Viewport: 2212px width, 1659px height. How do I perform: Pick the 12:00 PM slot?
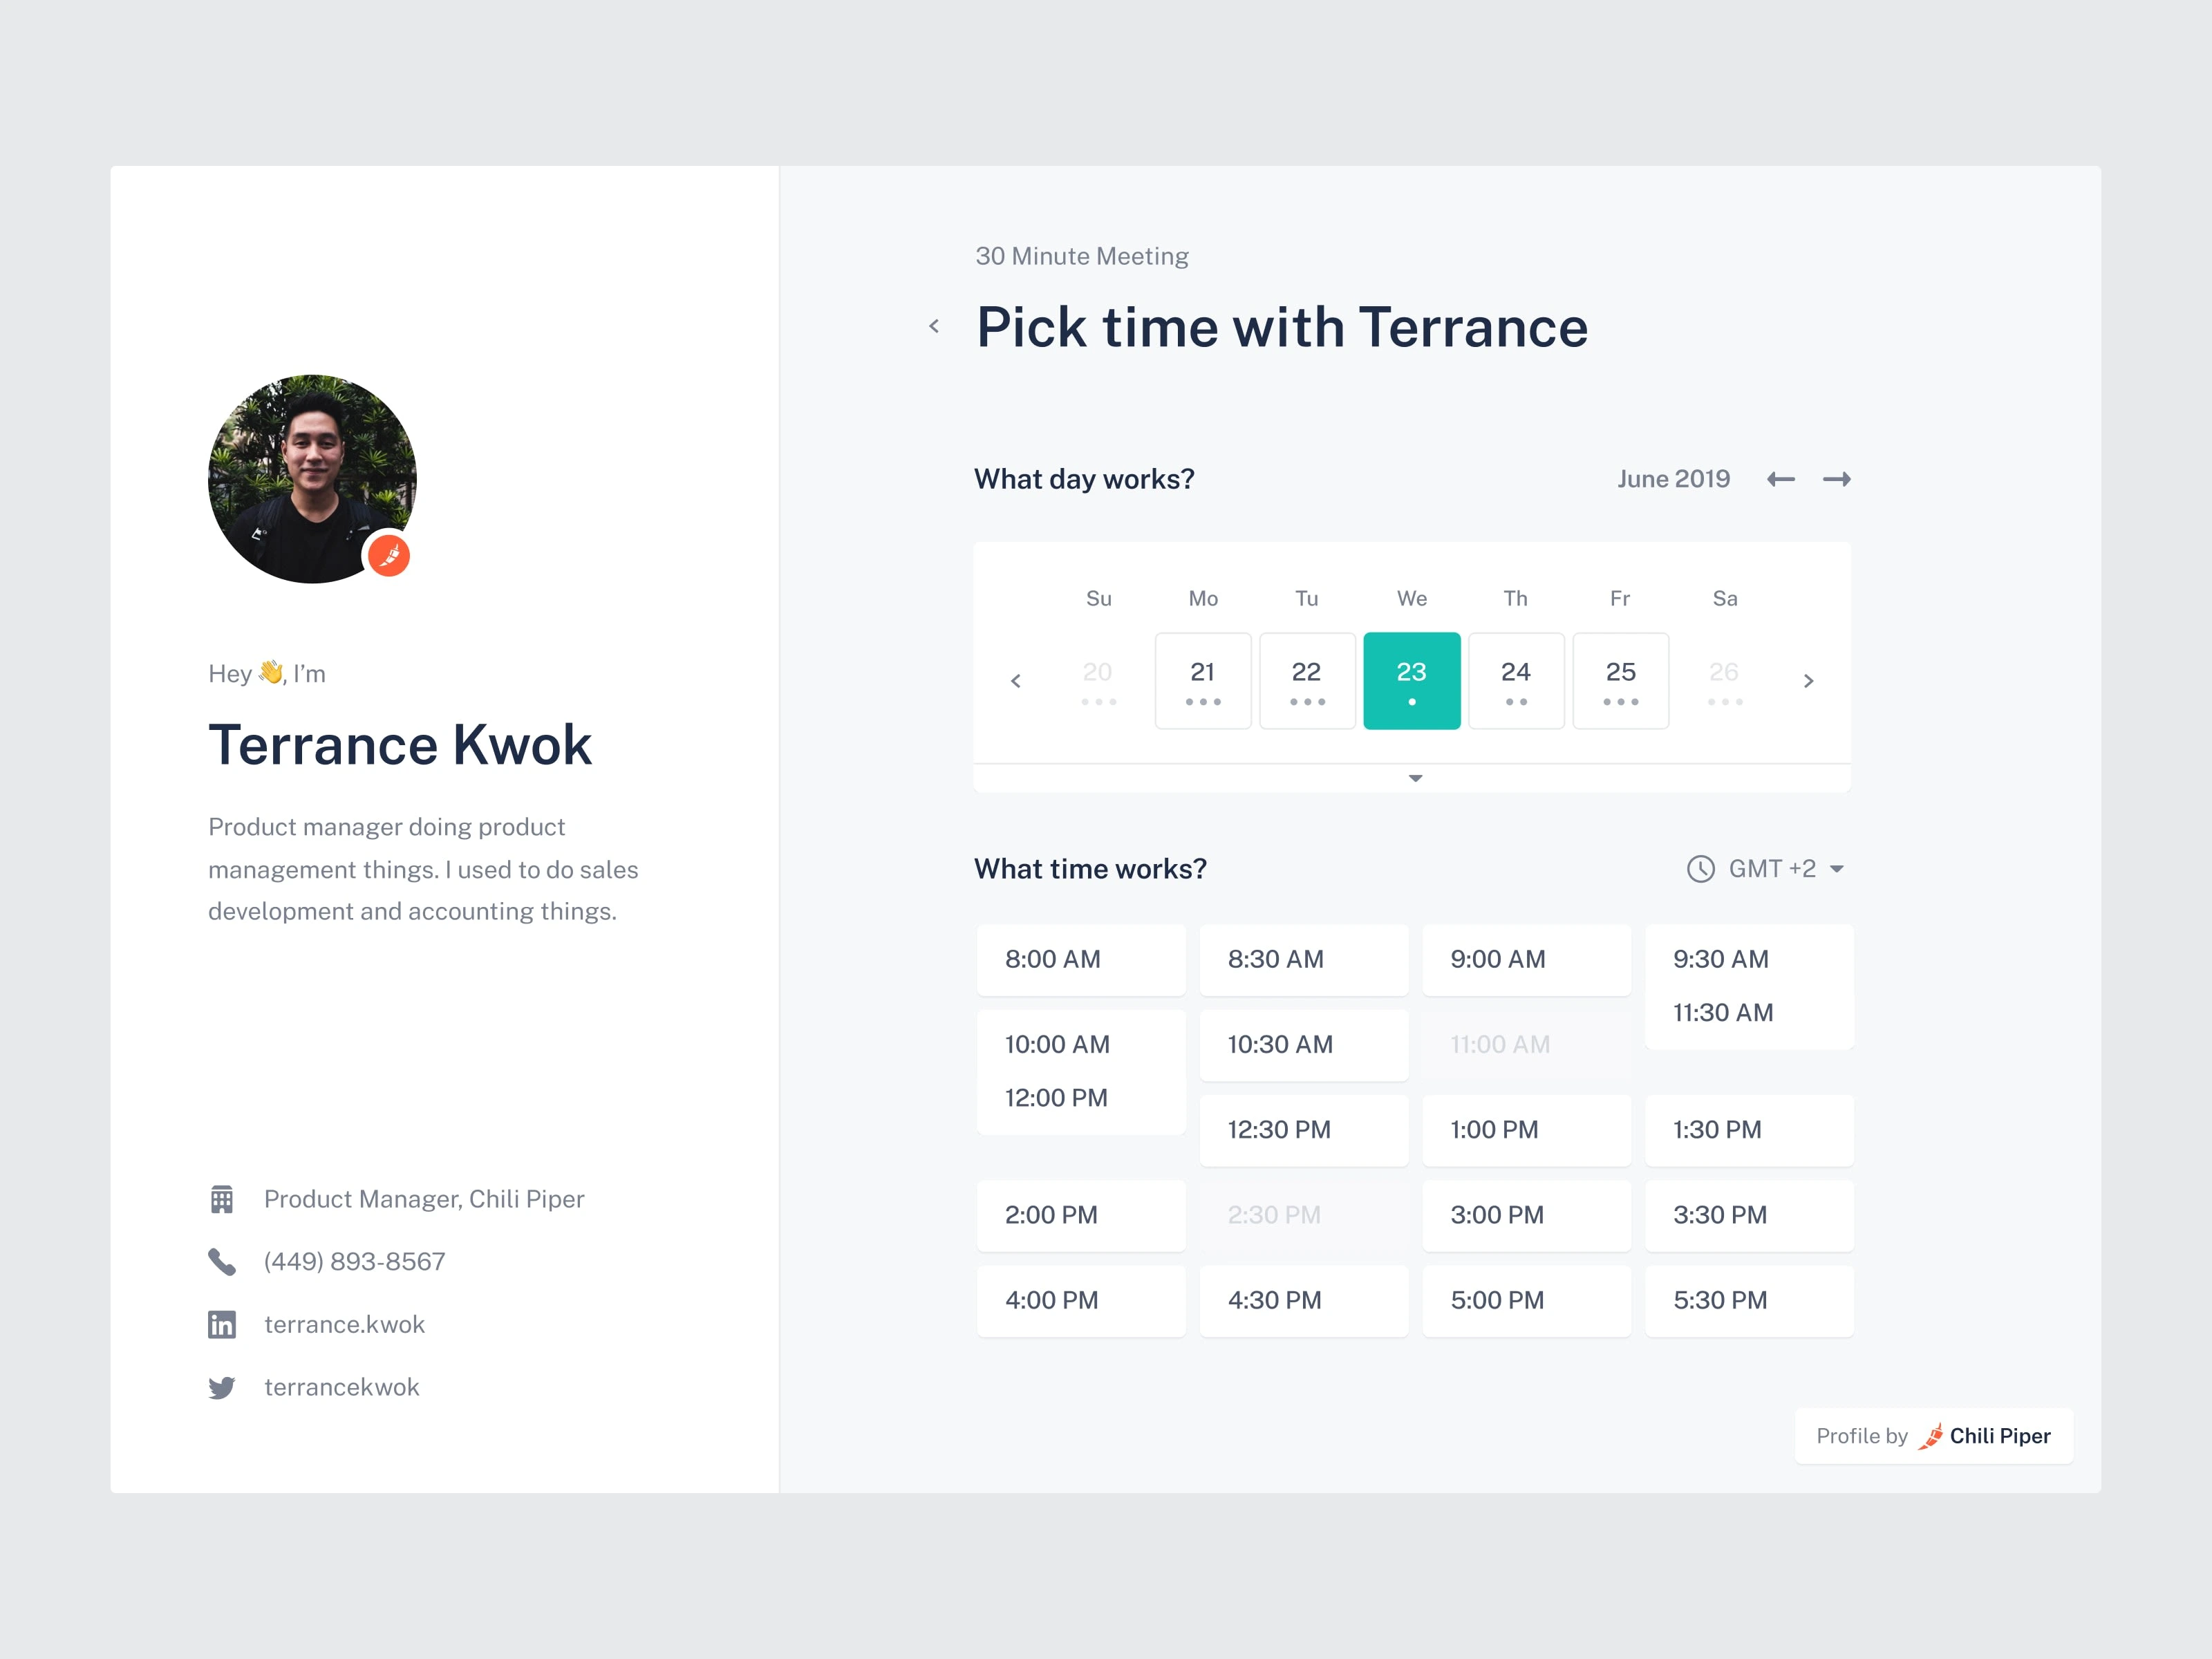(x=1056, y=1098)
